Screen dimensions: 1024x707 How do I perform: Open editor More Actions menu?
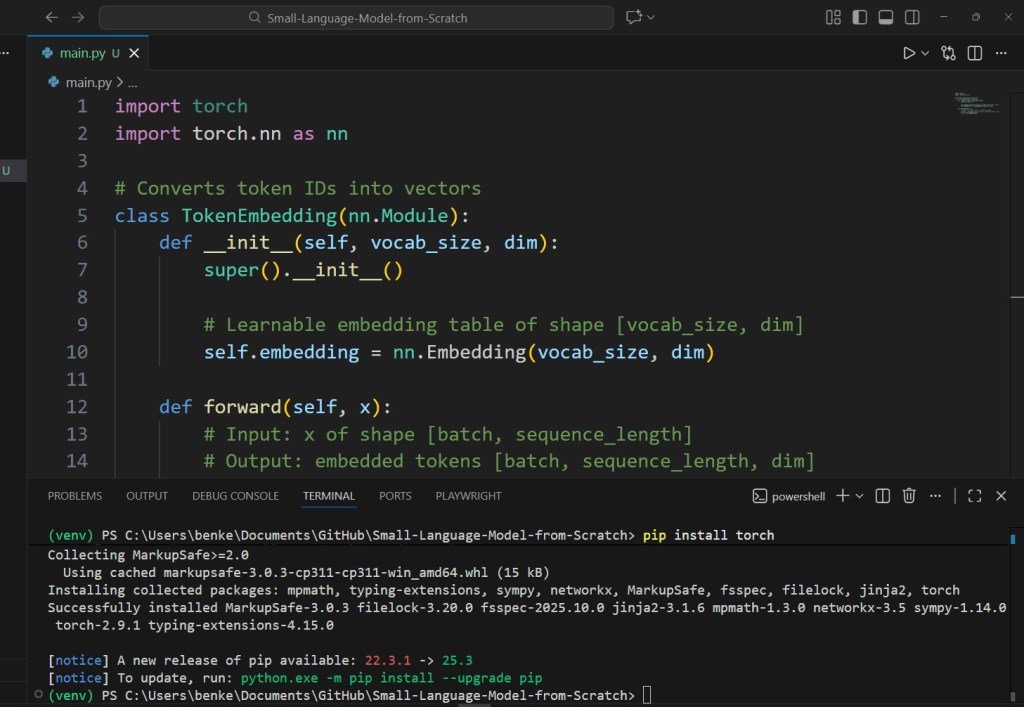1001,53
